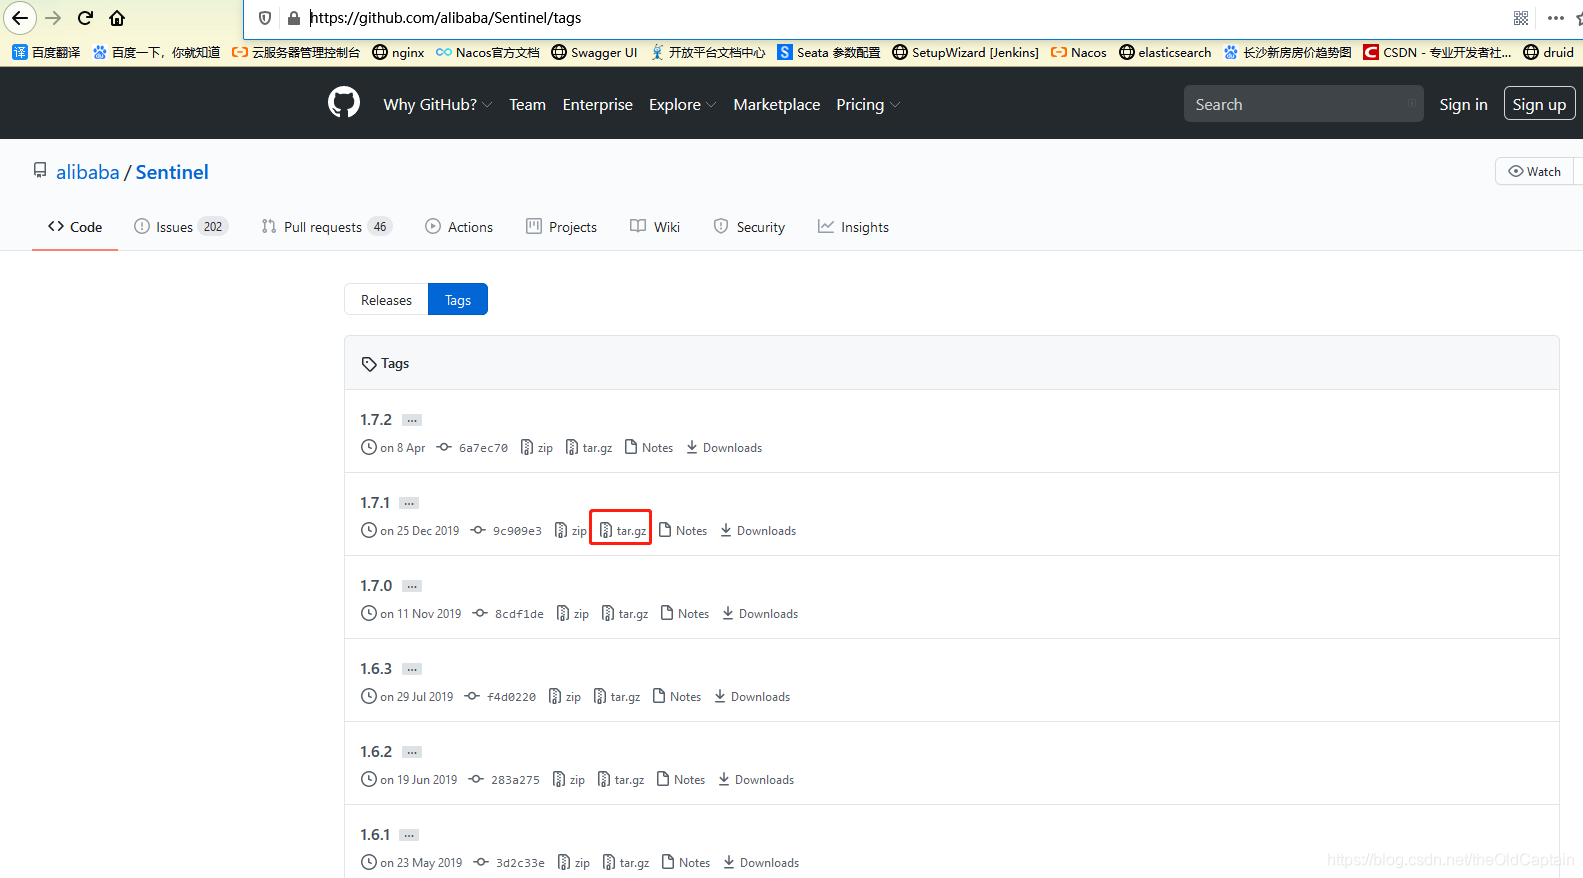Click the browser forward arrow
Screen dimensions: 1583x878
53,18
